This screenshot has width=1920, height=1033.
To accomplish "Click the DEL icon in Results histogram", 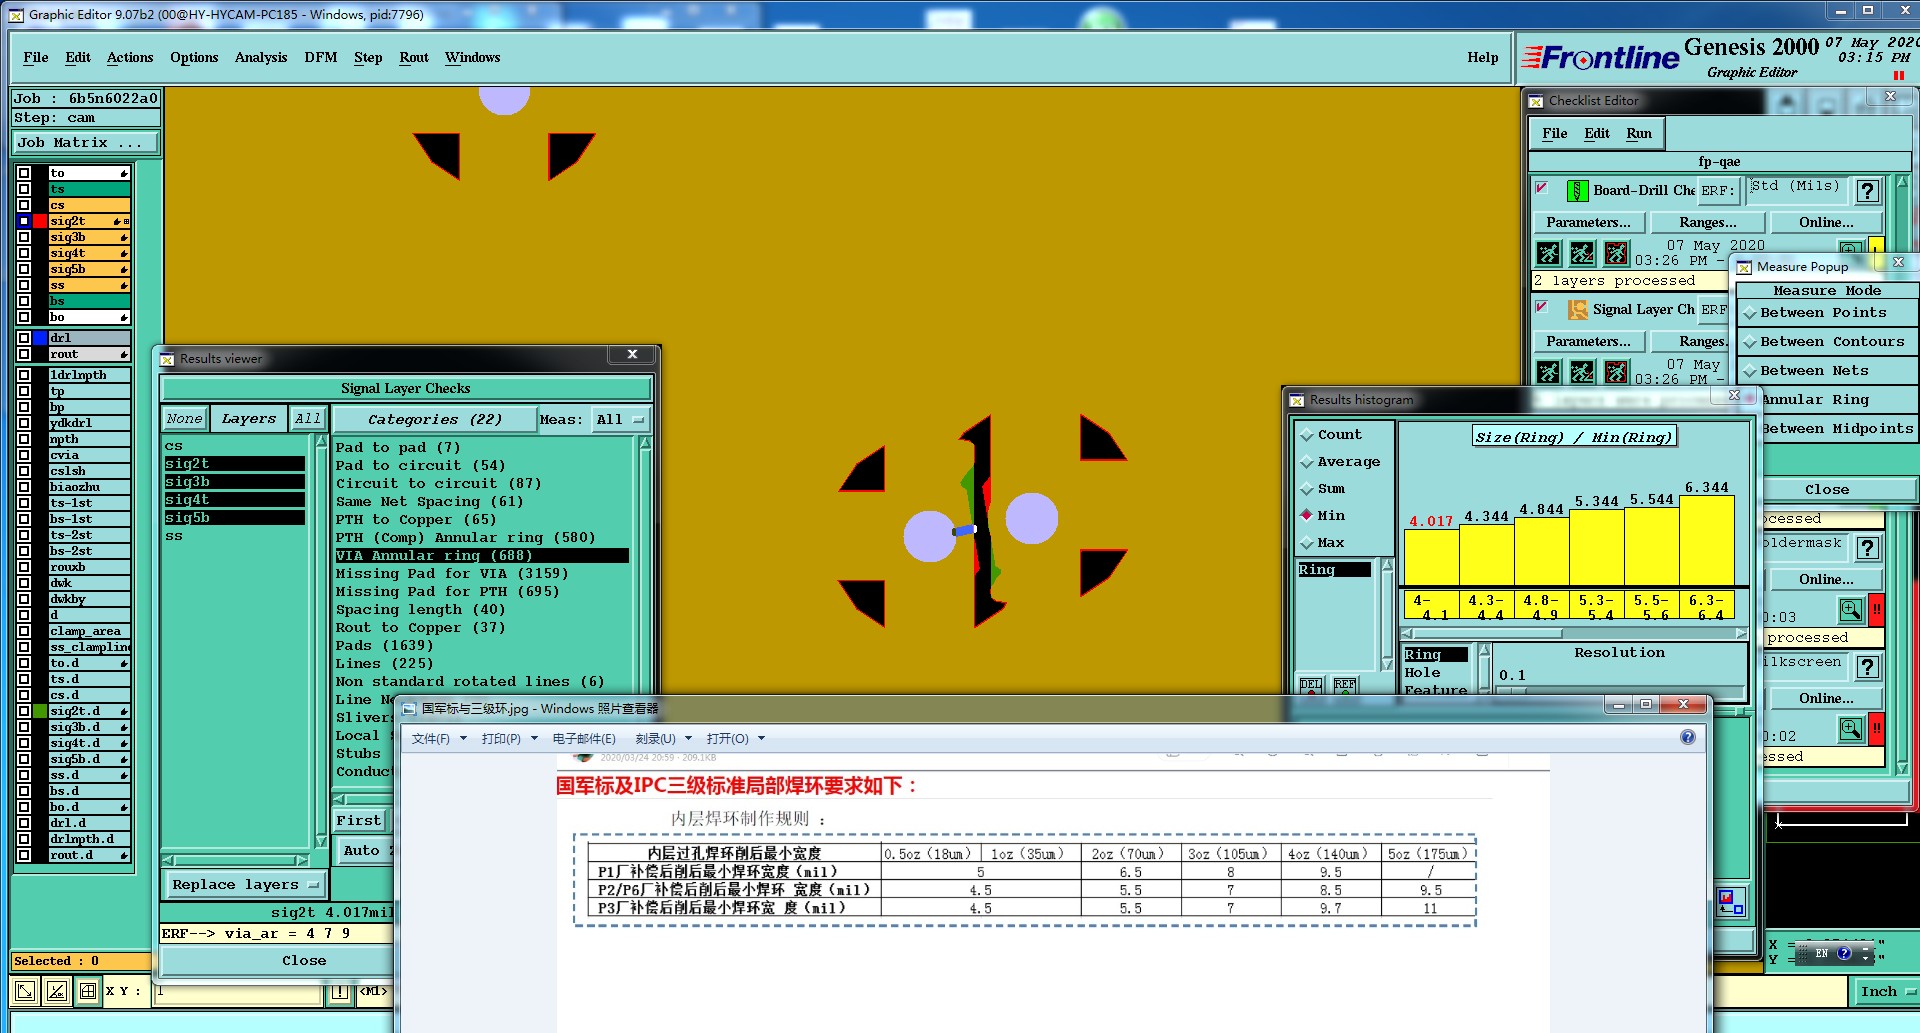I will click(1311, 685).
